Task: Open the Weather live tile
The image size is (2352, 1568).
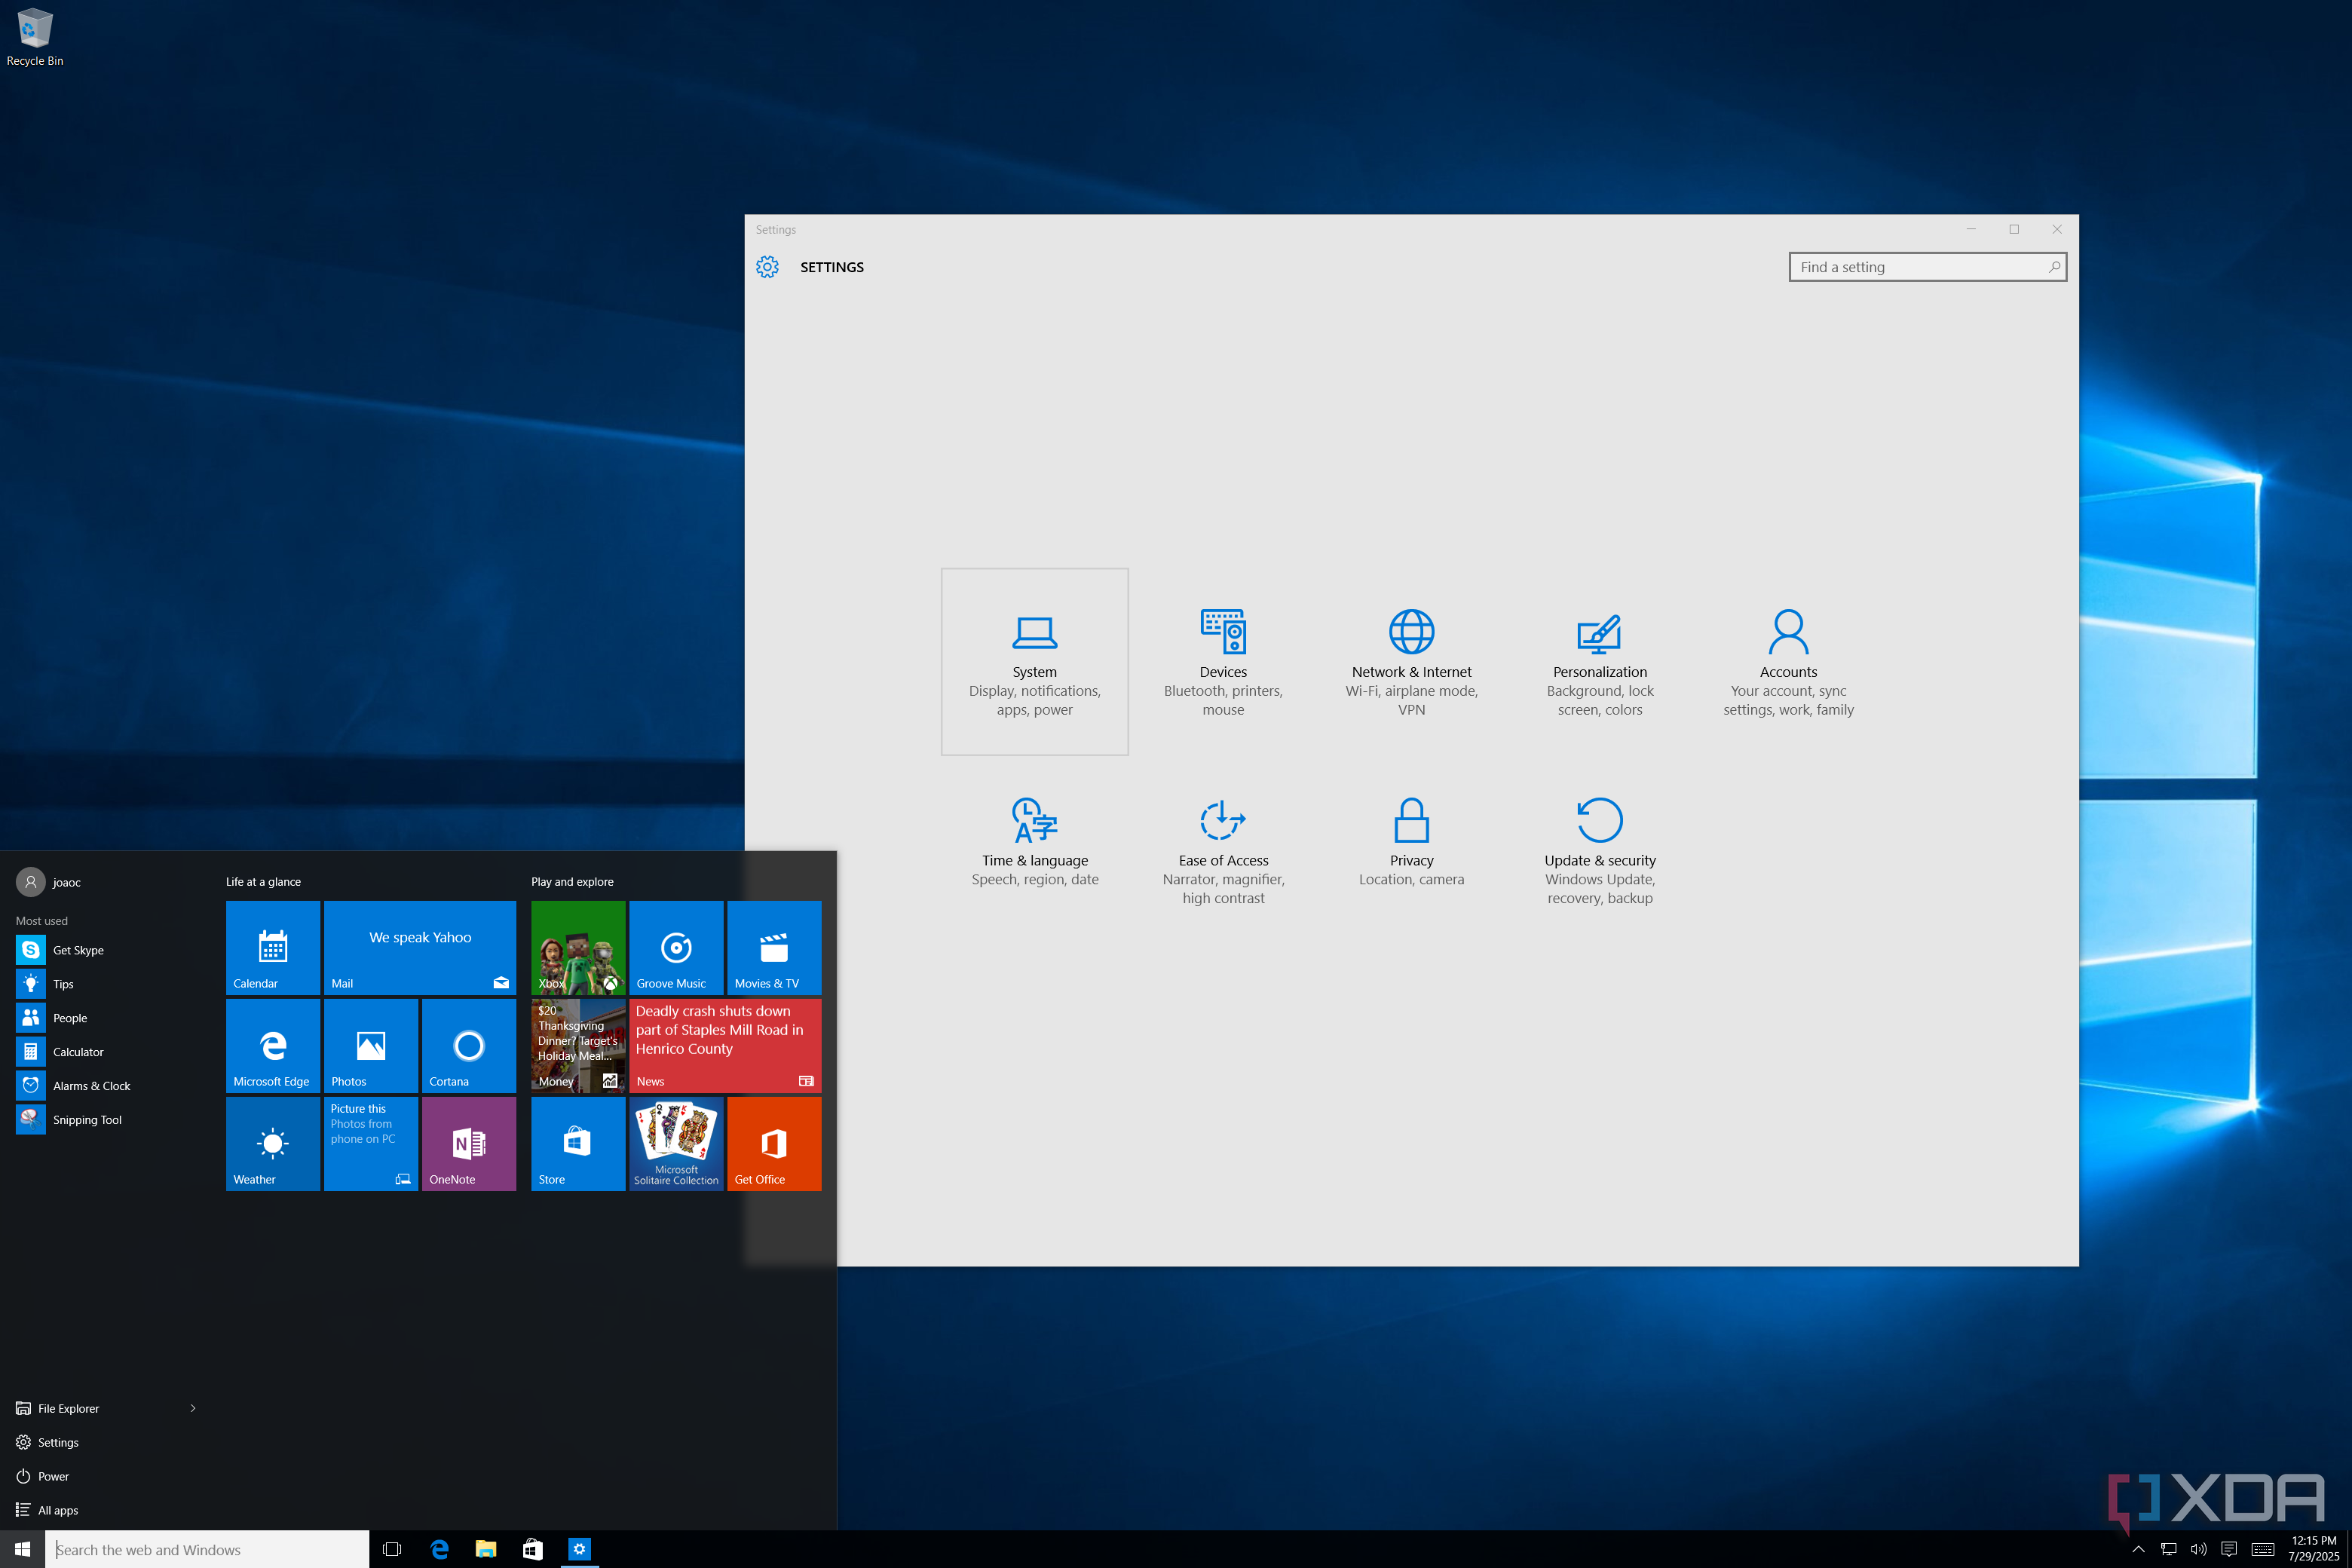Action: pyautogui.click(x=272, y=1143)
